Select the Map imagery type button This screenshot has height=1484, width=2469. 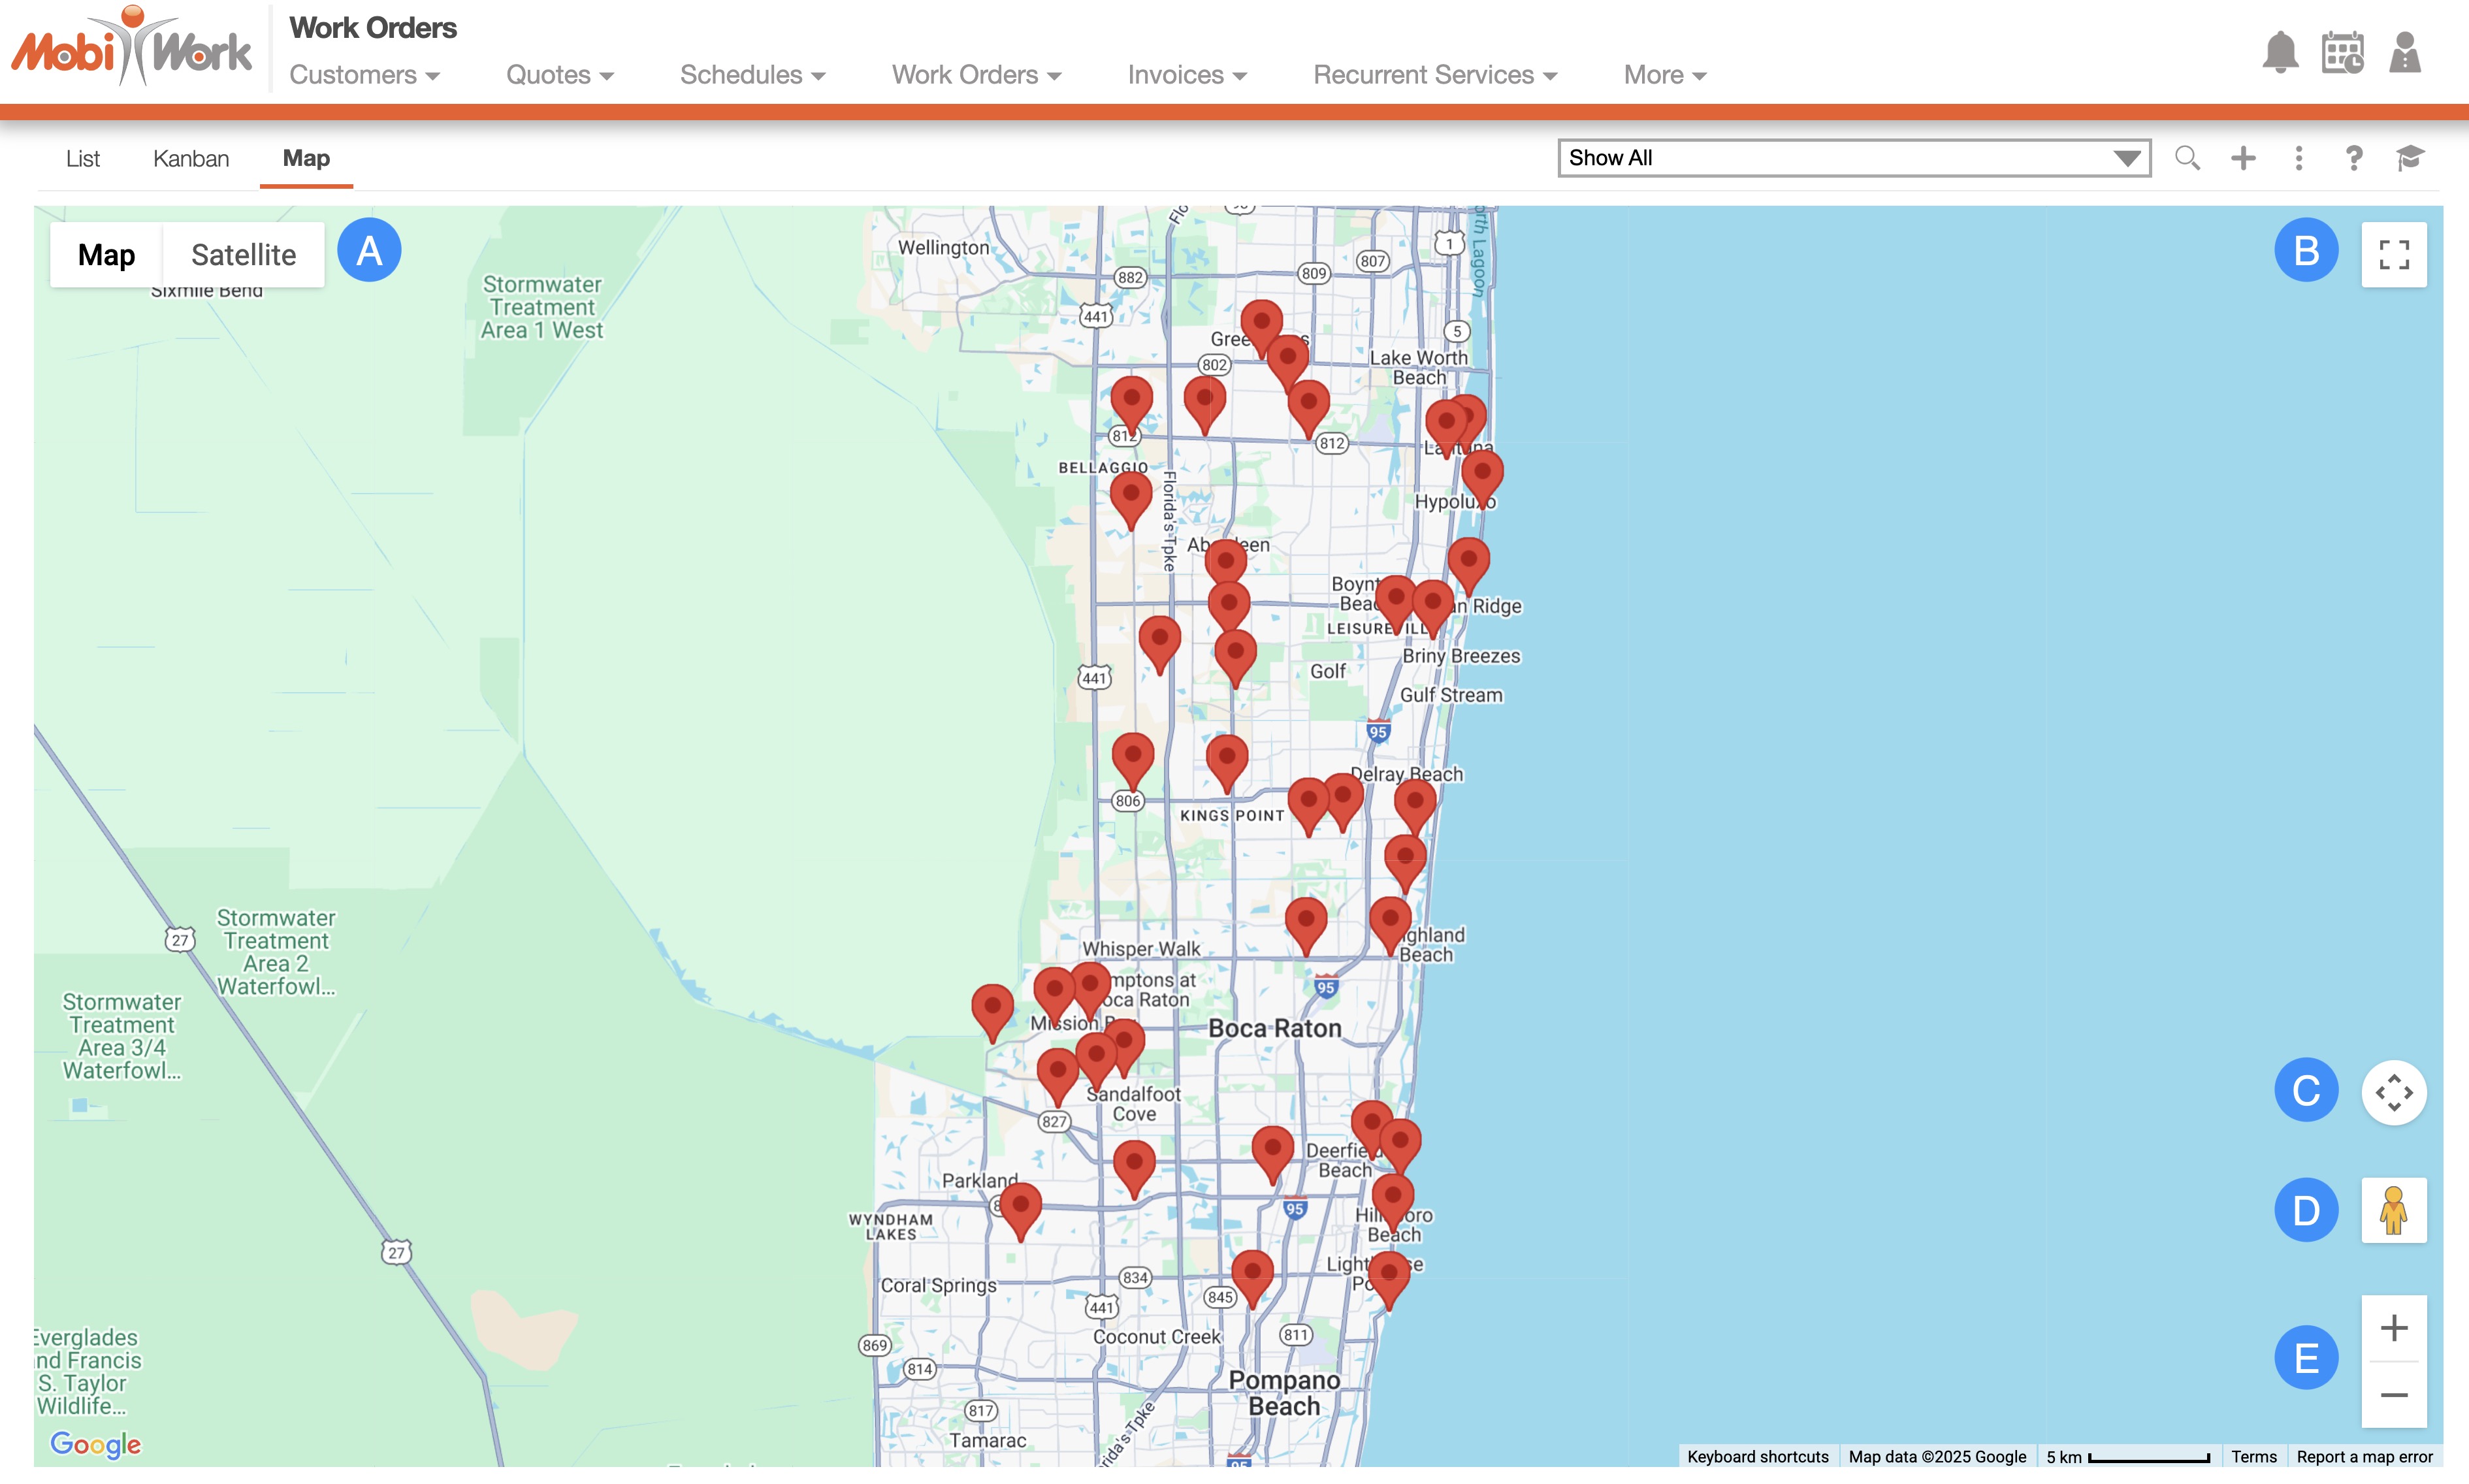coord(106,255)
